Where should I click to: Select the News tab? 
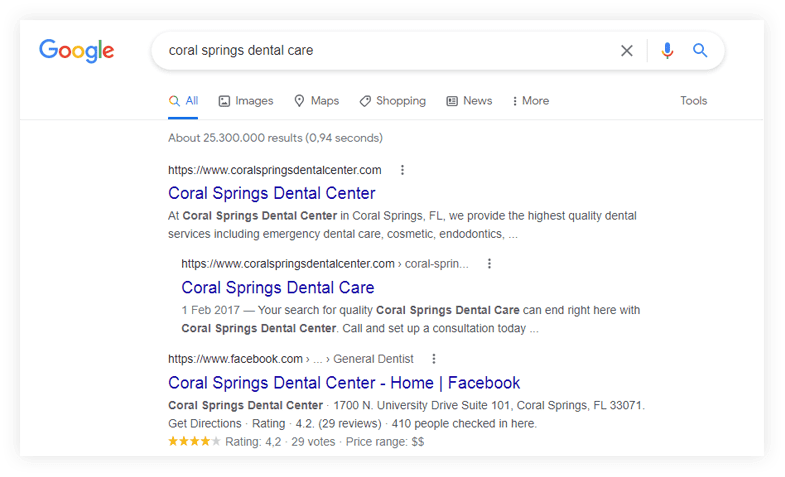469,101
